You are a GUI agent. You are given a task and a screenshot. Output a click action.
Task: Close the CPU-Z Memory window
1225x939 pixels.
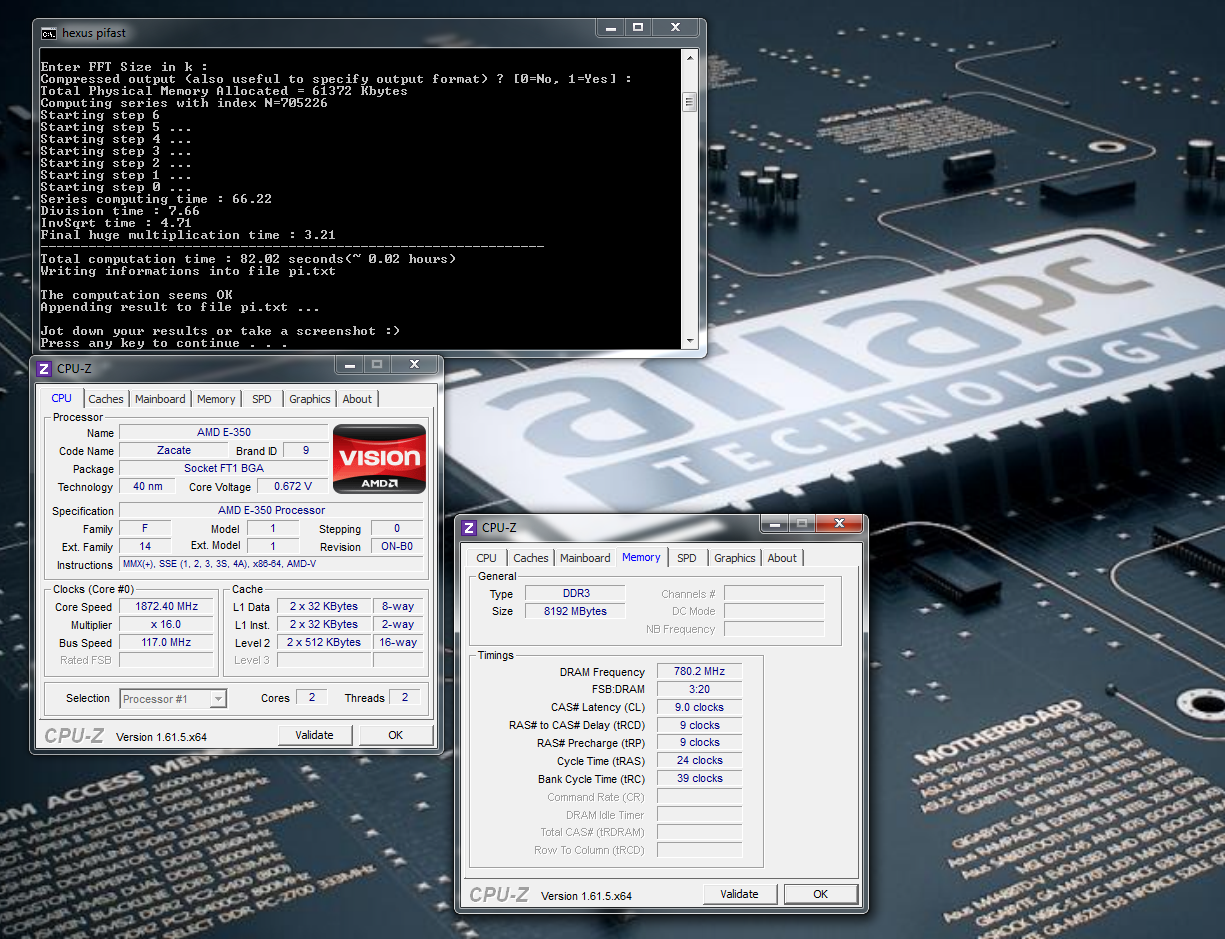(839, 523)
